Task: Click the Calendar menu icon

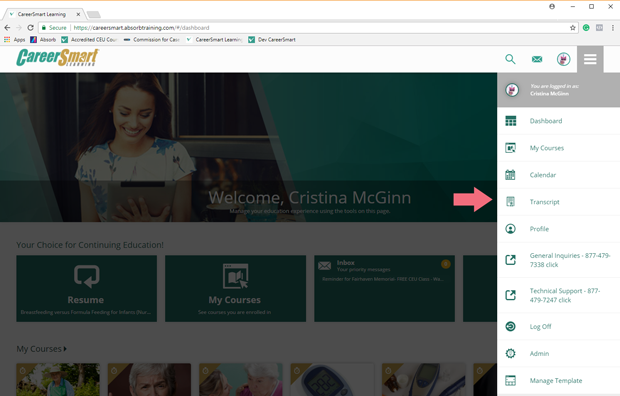Action: point(510,174)
